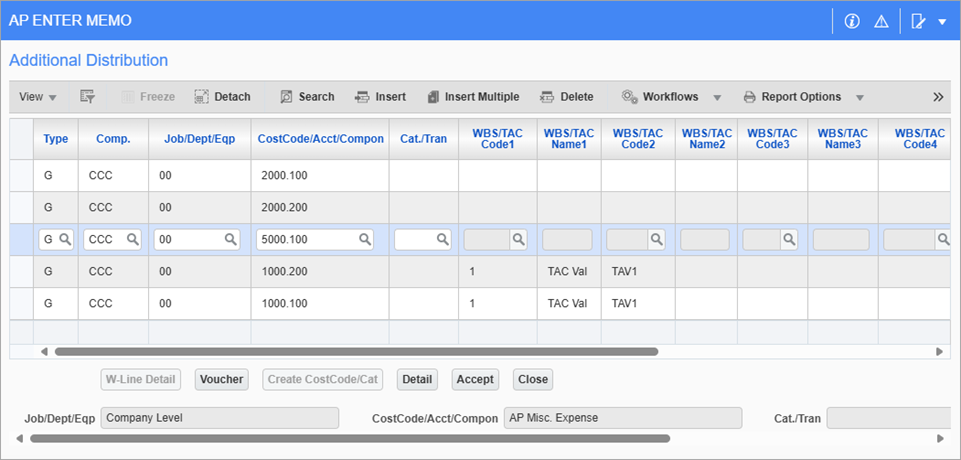
Task: Click the Voucher button
Action: [x=221, y=379]
